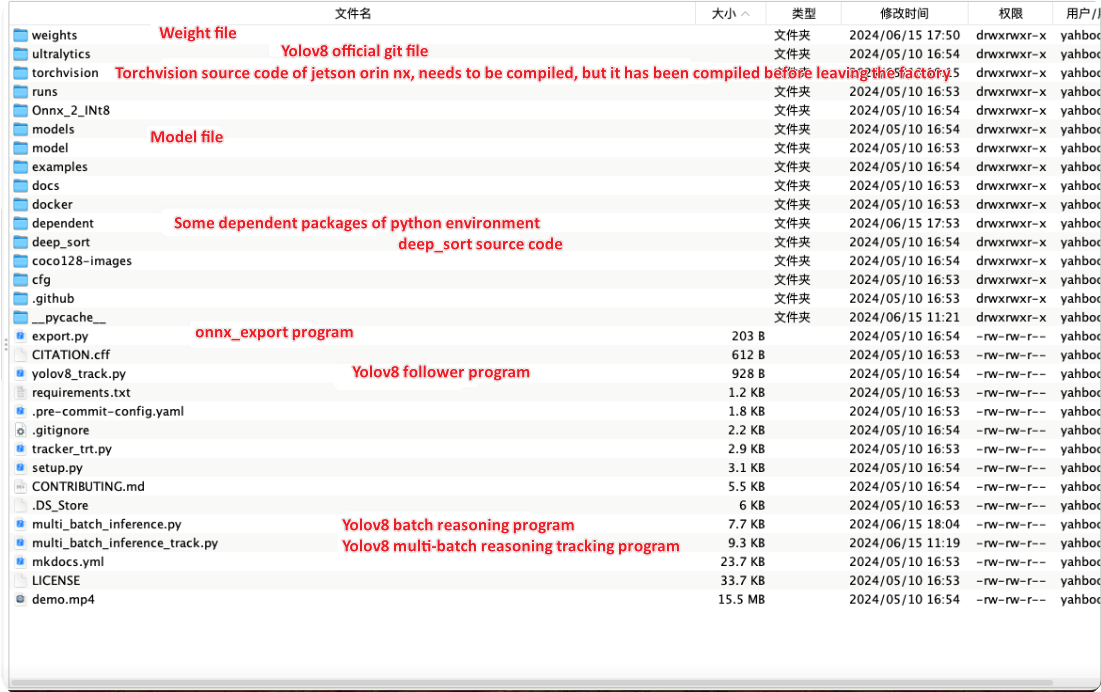This screenshot has width=1101, height=692.
Task: Sort by the 类型 type column header
Action: click(803, 13)
